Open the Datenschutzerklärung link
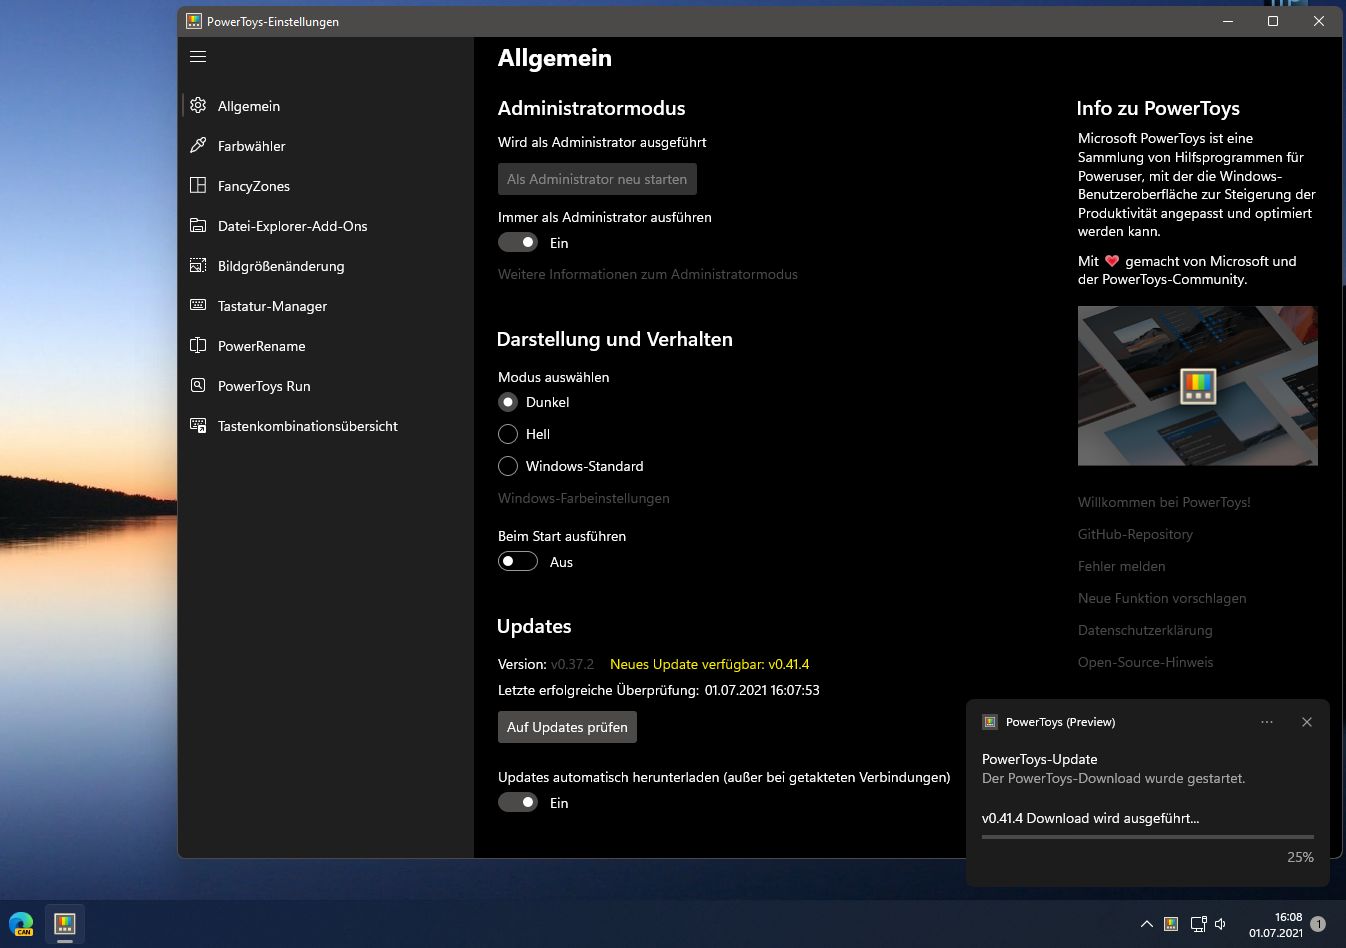The width and height of the screenshot is (1346, 948). point(1145,630)
